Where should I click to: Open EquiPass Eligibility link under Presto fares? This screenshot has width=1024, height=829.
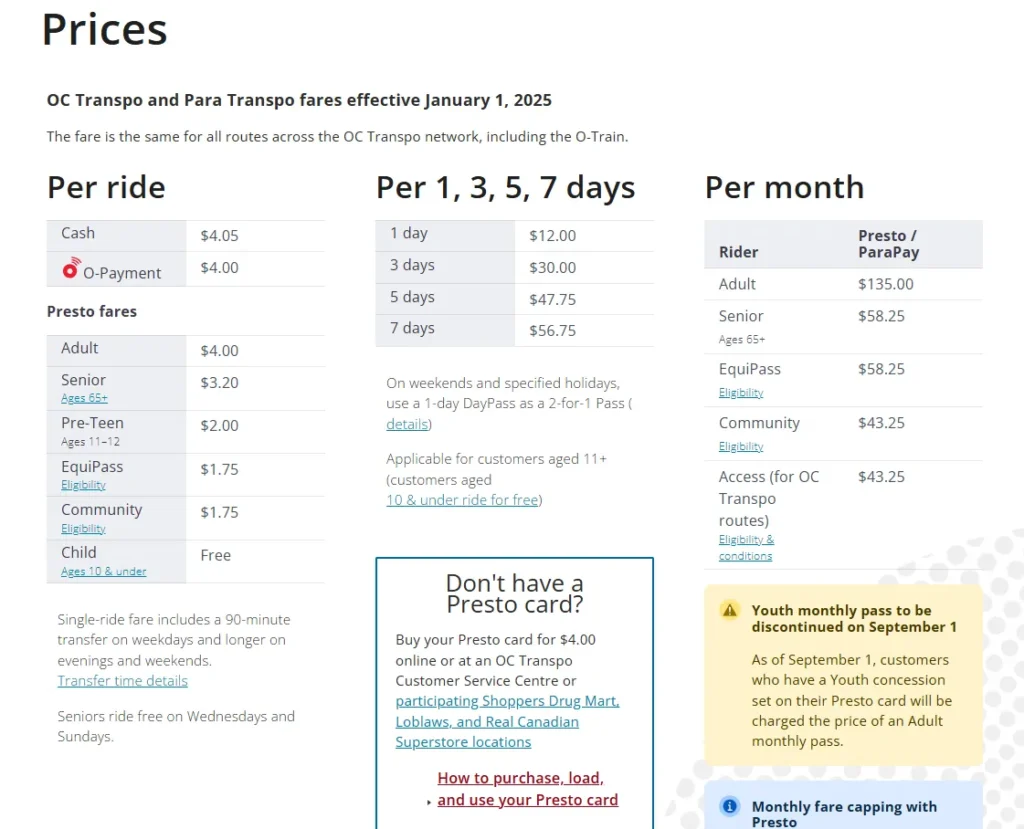pyautogui.click(x=83, y=485)
